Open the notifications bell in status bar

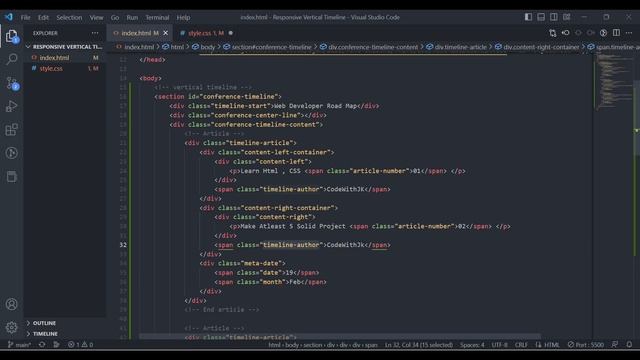[629, 344]
